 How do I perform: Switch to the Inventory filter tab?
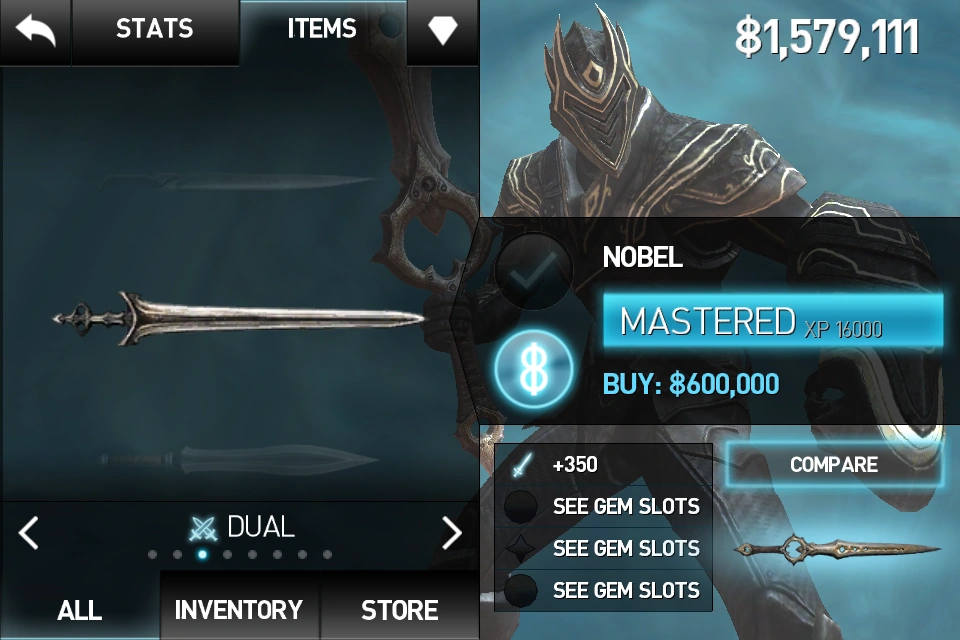point(239,609)
